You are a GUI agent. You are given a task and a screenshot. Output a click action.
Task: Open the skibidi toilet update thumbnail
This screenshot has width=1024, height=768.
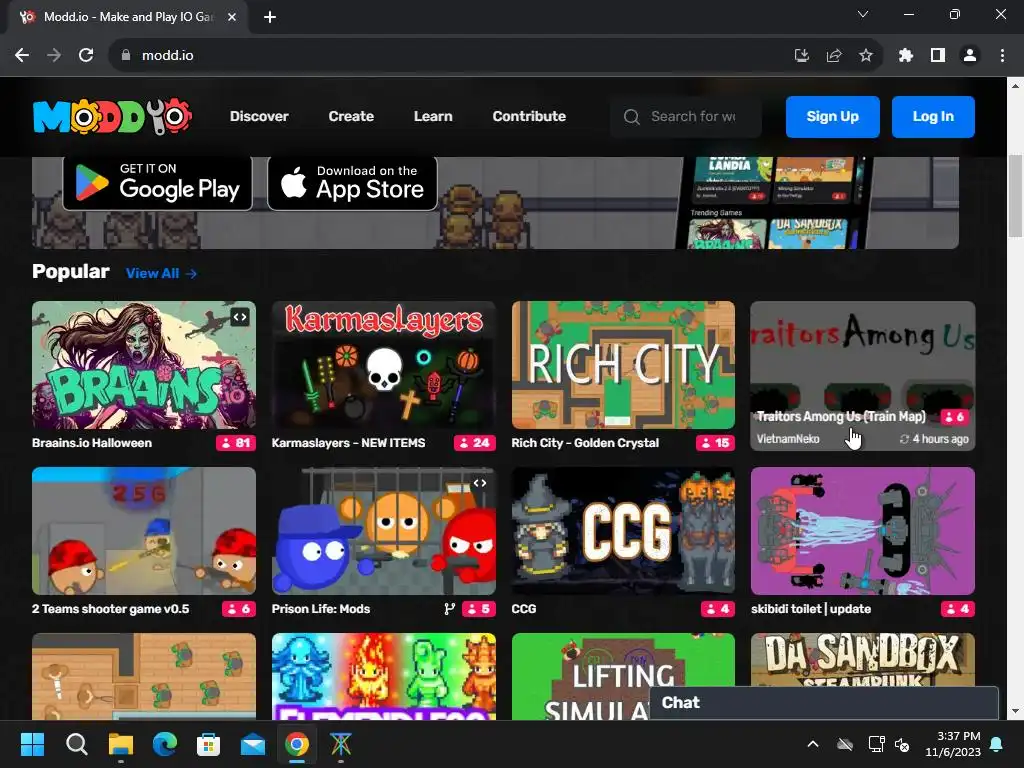coord(863,530)
